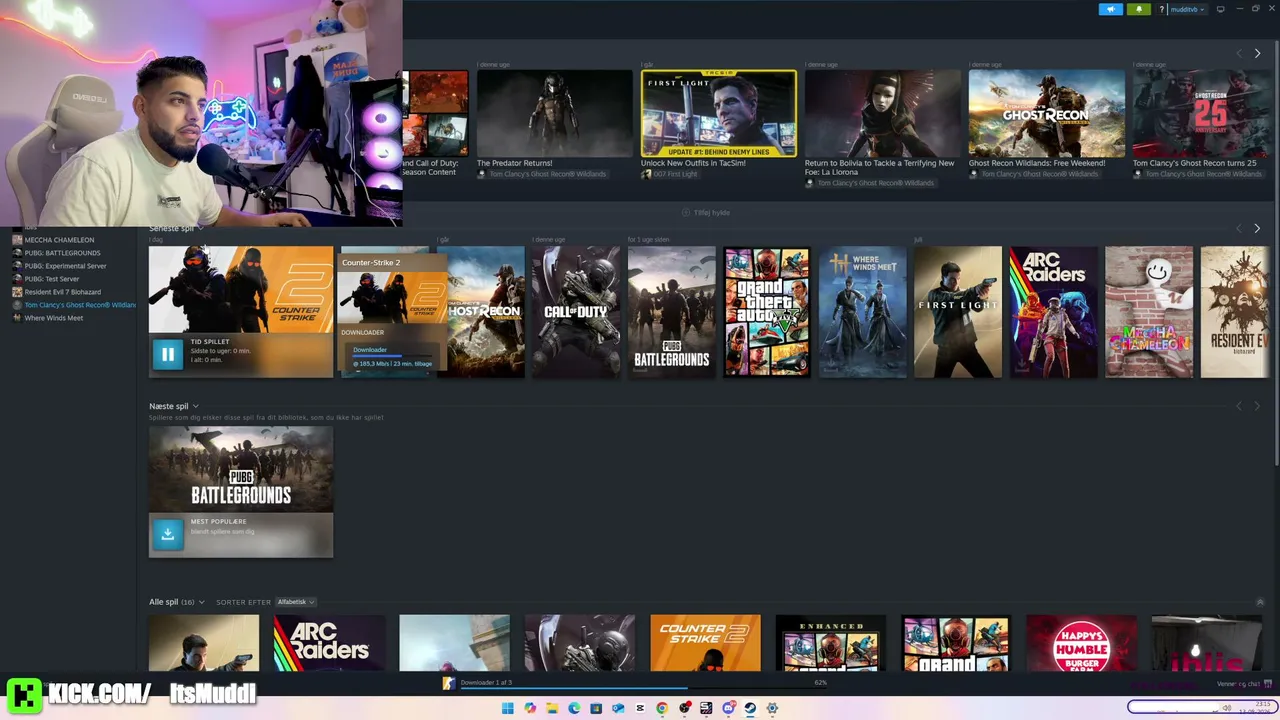Open File Explorer from the taskbar
This screenshot has height=720, width=1280.
tap(552, 708)
